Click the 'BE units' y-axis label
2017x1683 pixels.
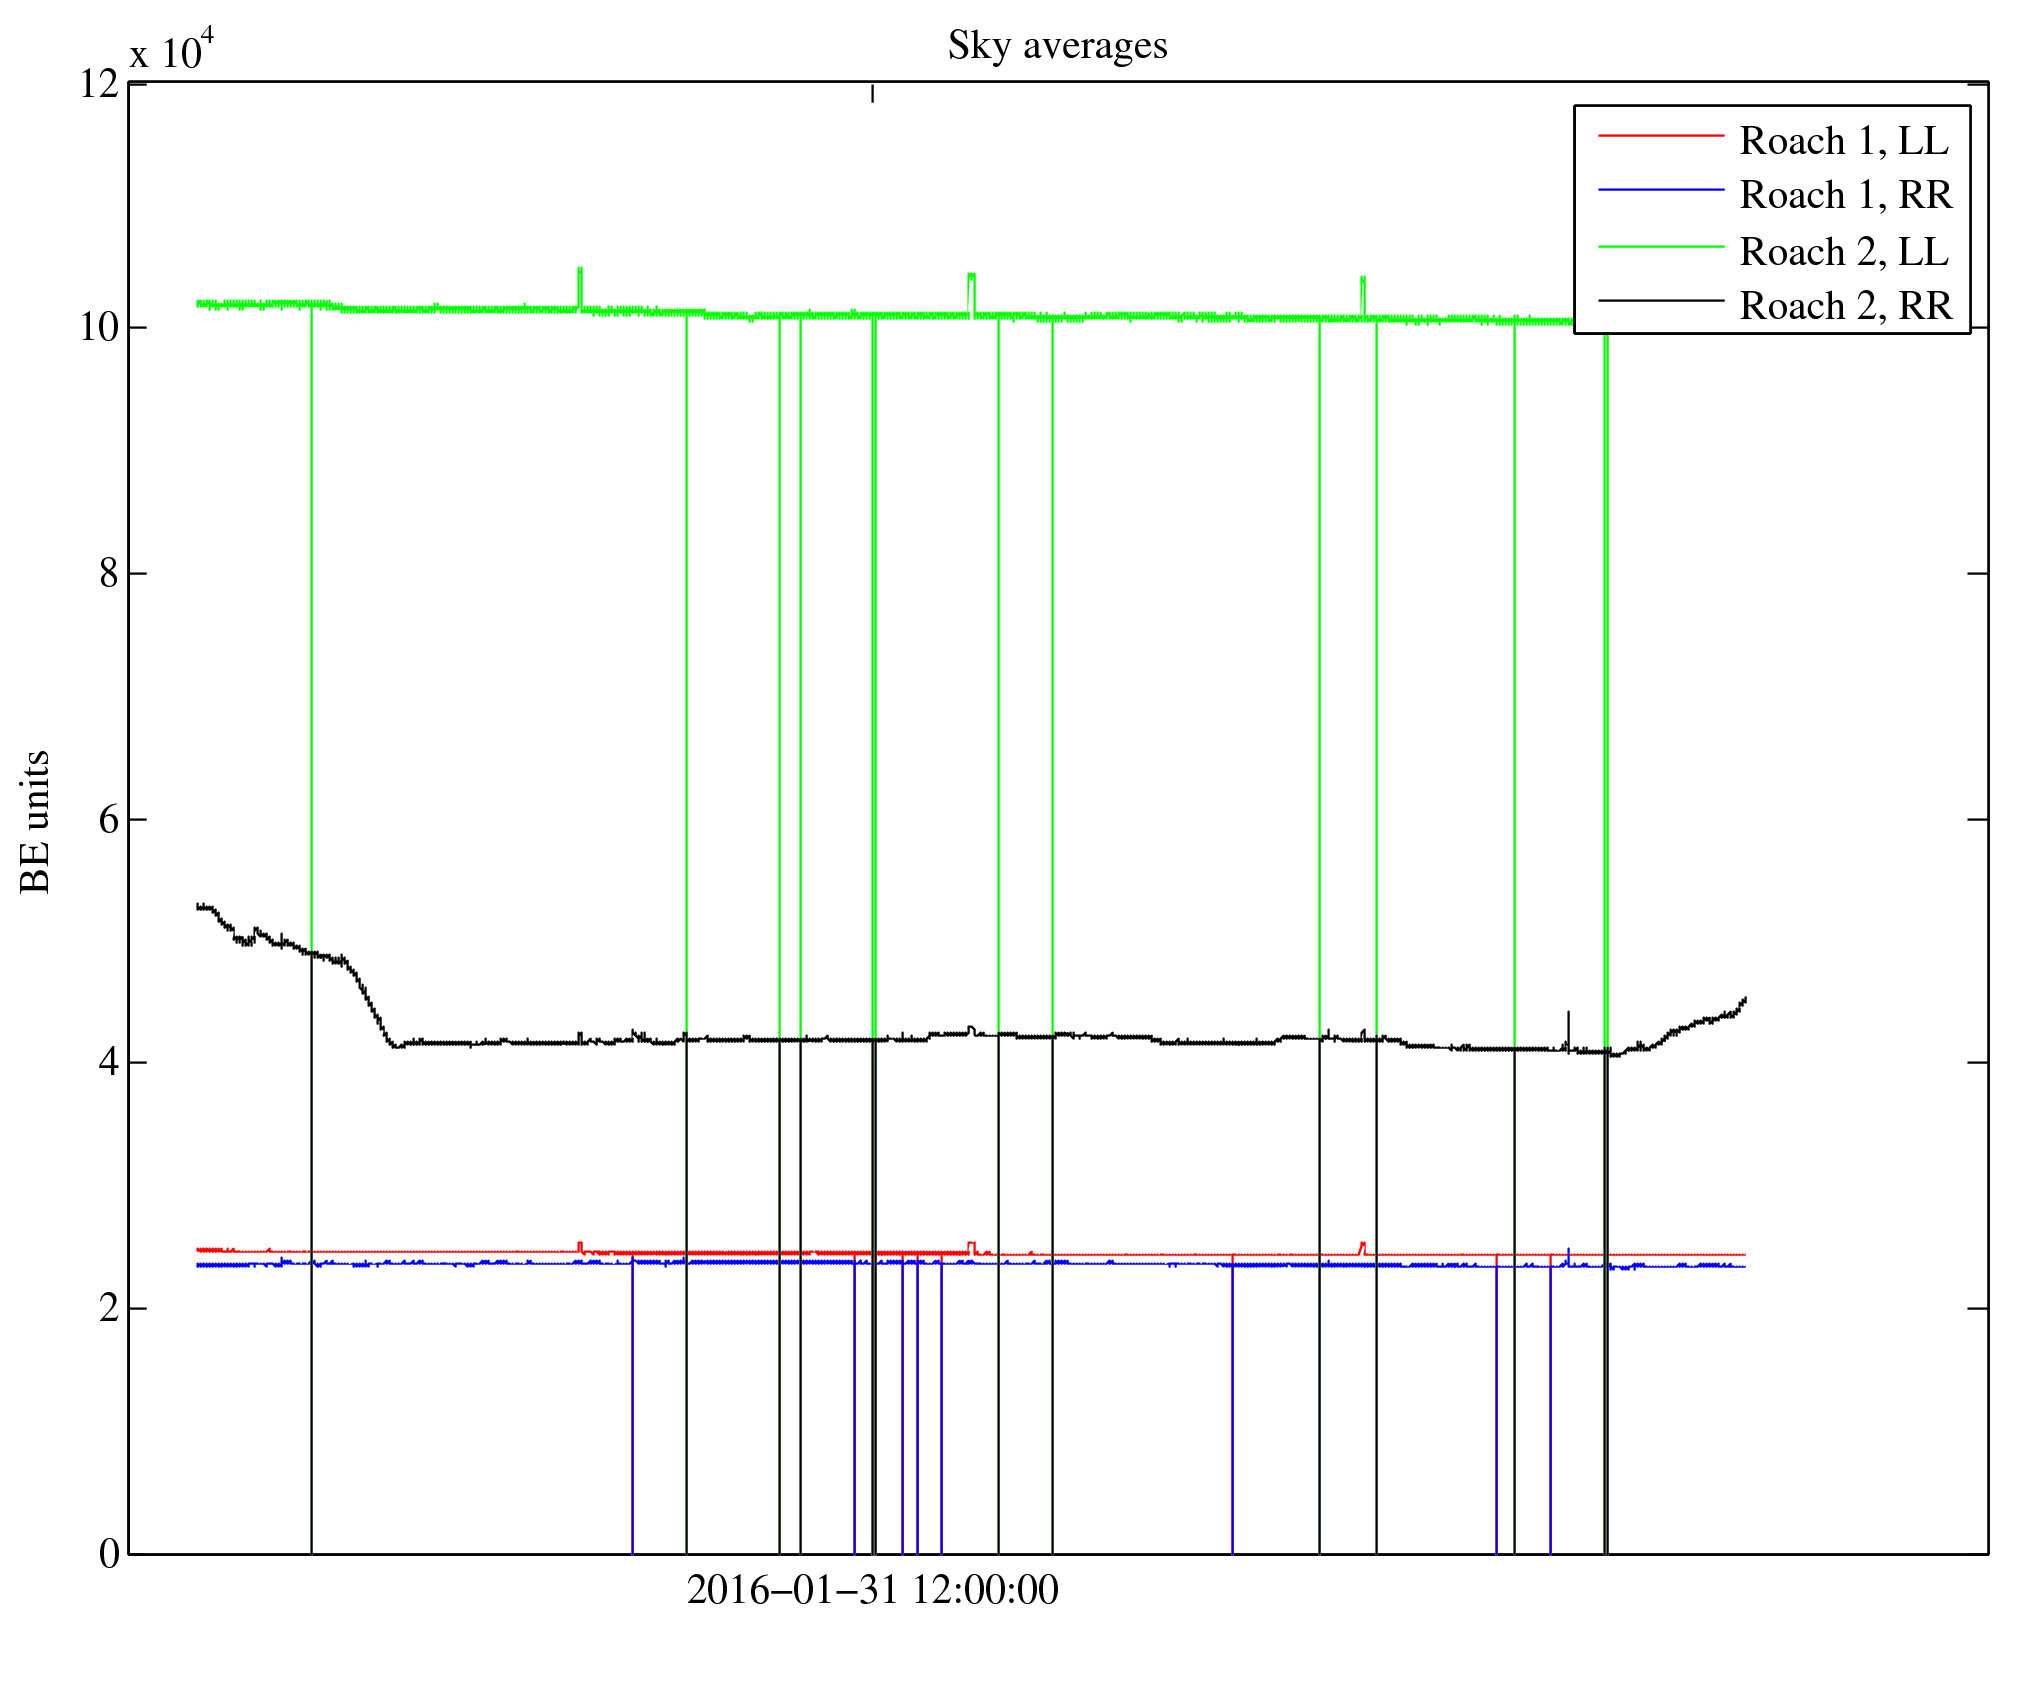[x=35, y=821]
